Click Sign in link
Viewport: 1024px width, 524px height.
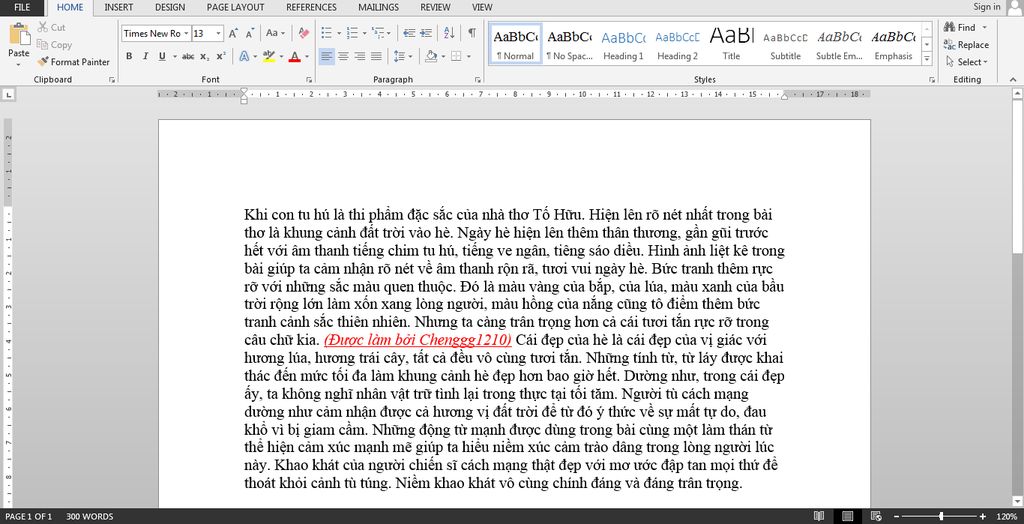[986, 7]
